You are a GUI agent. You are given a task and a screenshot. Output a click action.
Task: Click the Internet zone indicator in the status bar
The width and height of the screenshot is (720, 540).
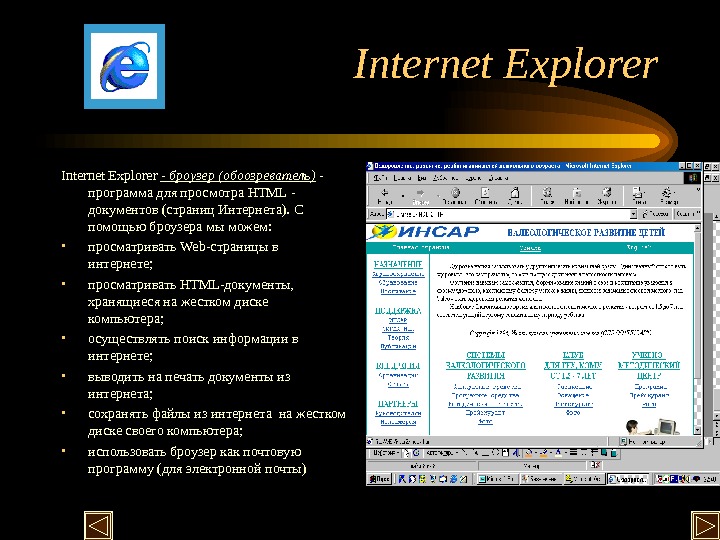(644, 442)
